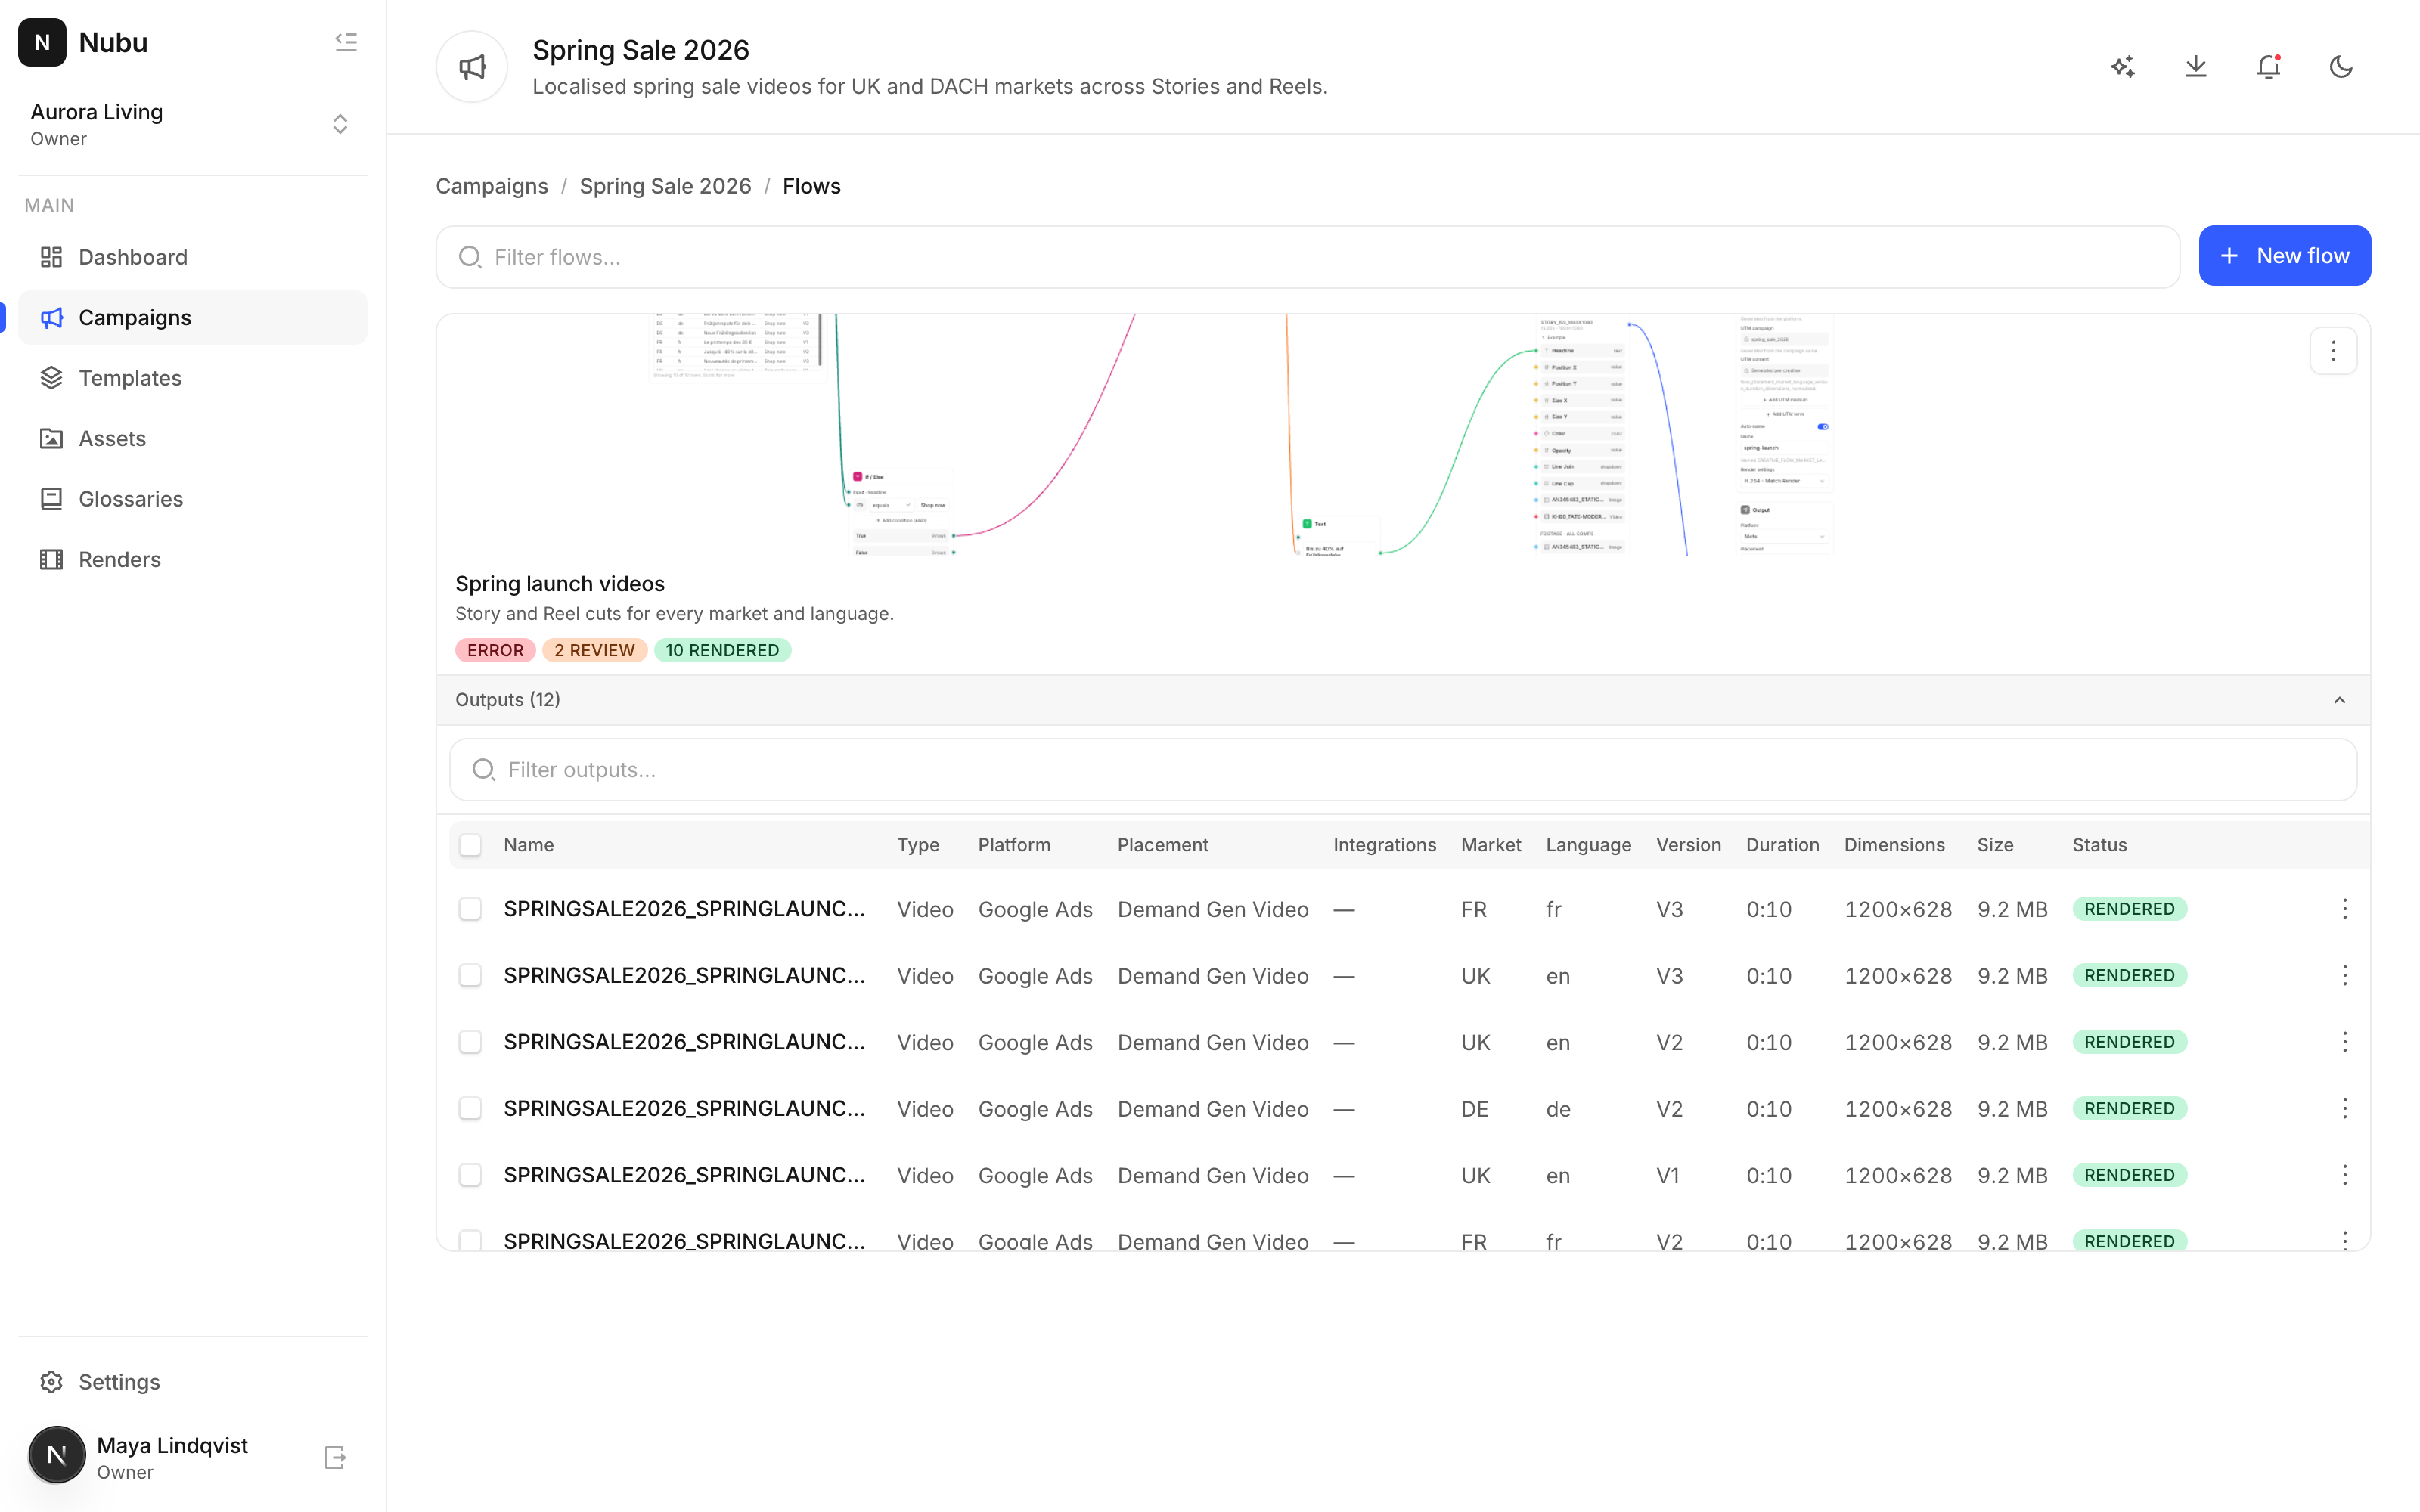This screenshot has width=2420, height=1512.
Task: Click RENDERED status in DE V2 row
Action: [x=2129, y=1109]
